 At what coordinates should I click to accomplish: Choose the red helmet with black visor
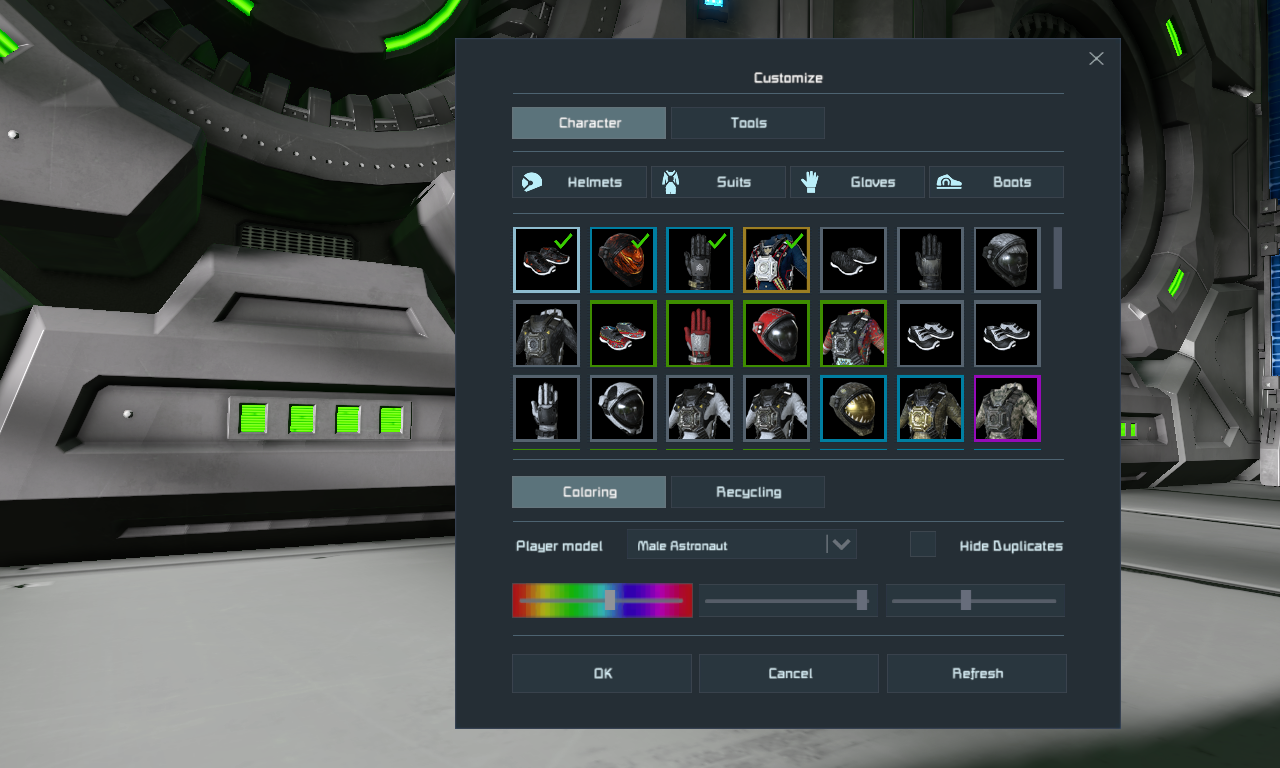[x=777, y=334]
